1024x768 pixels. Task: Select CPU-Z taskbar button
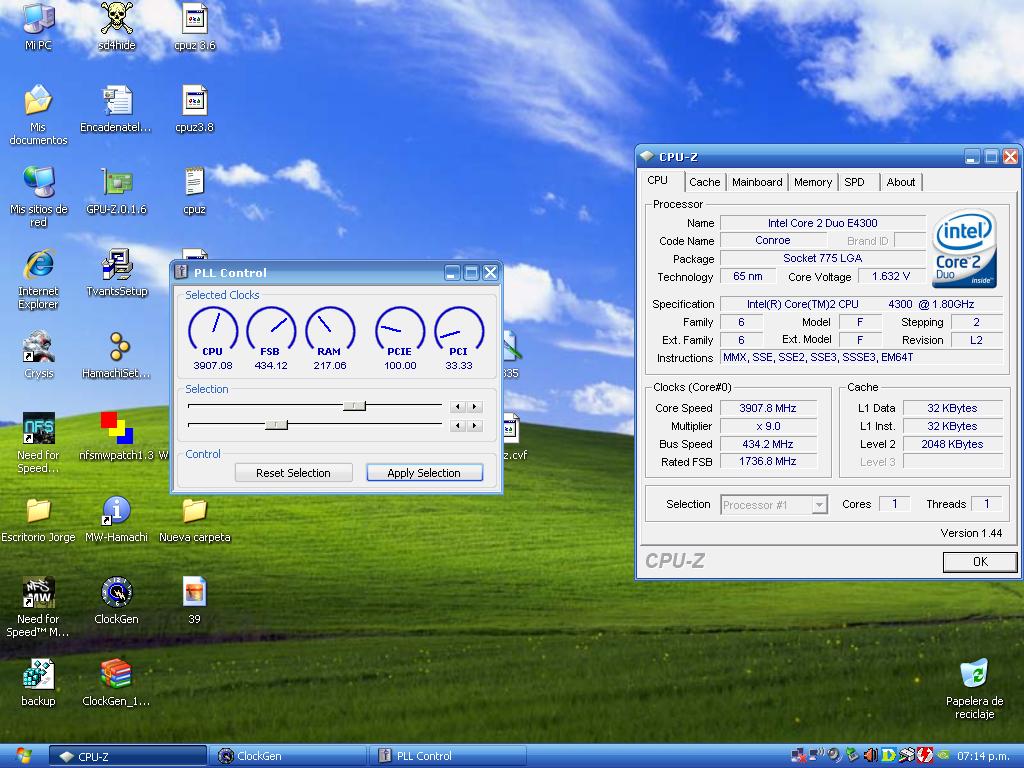pyautogui.click(x=128, y=756)
